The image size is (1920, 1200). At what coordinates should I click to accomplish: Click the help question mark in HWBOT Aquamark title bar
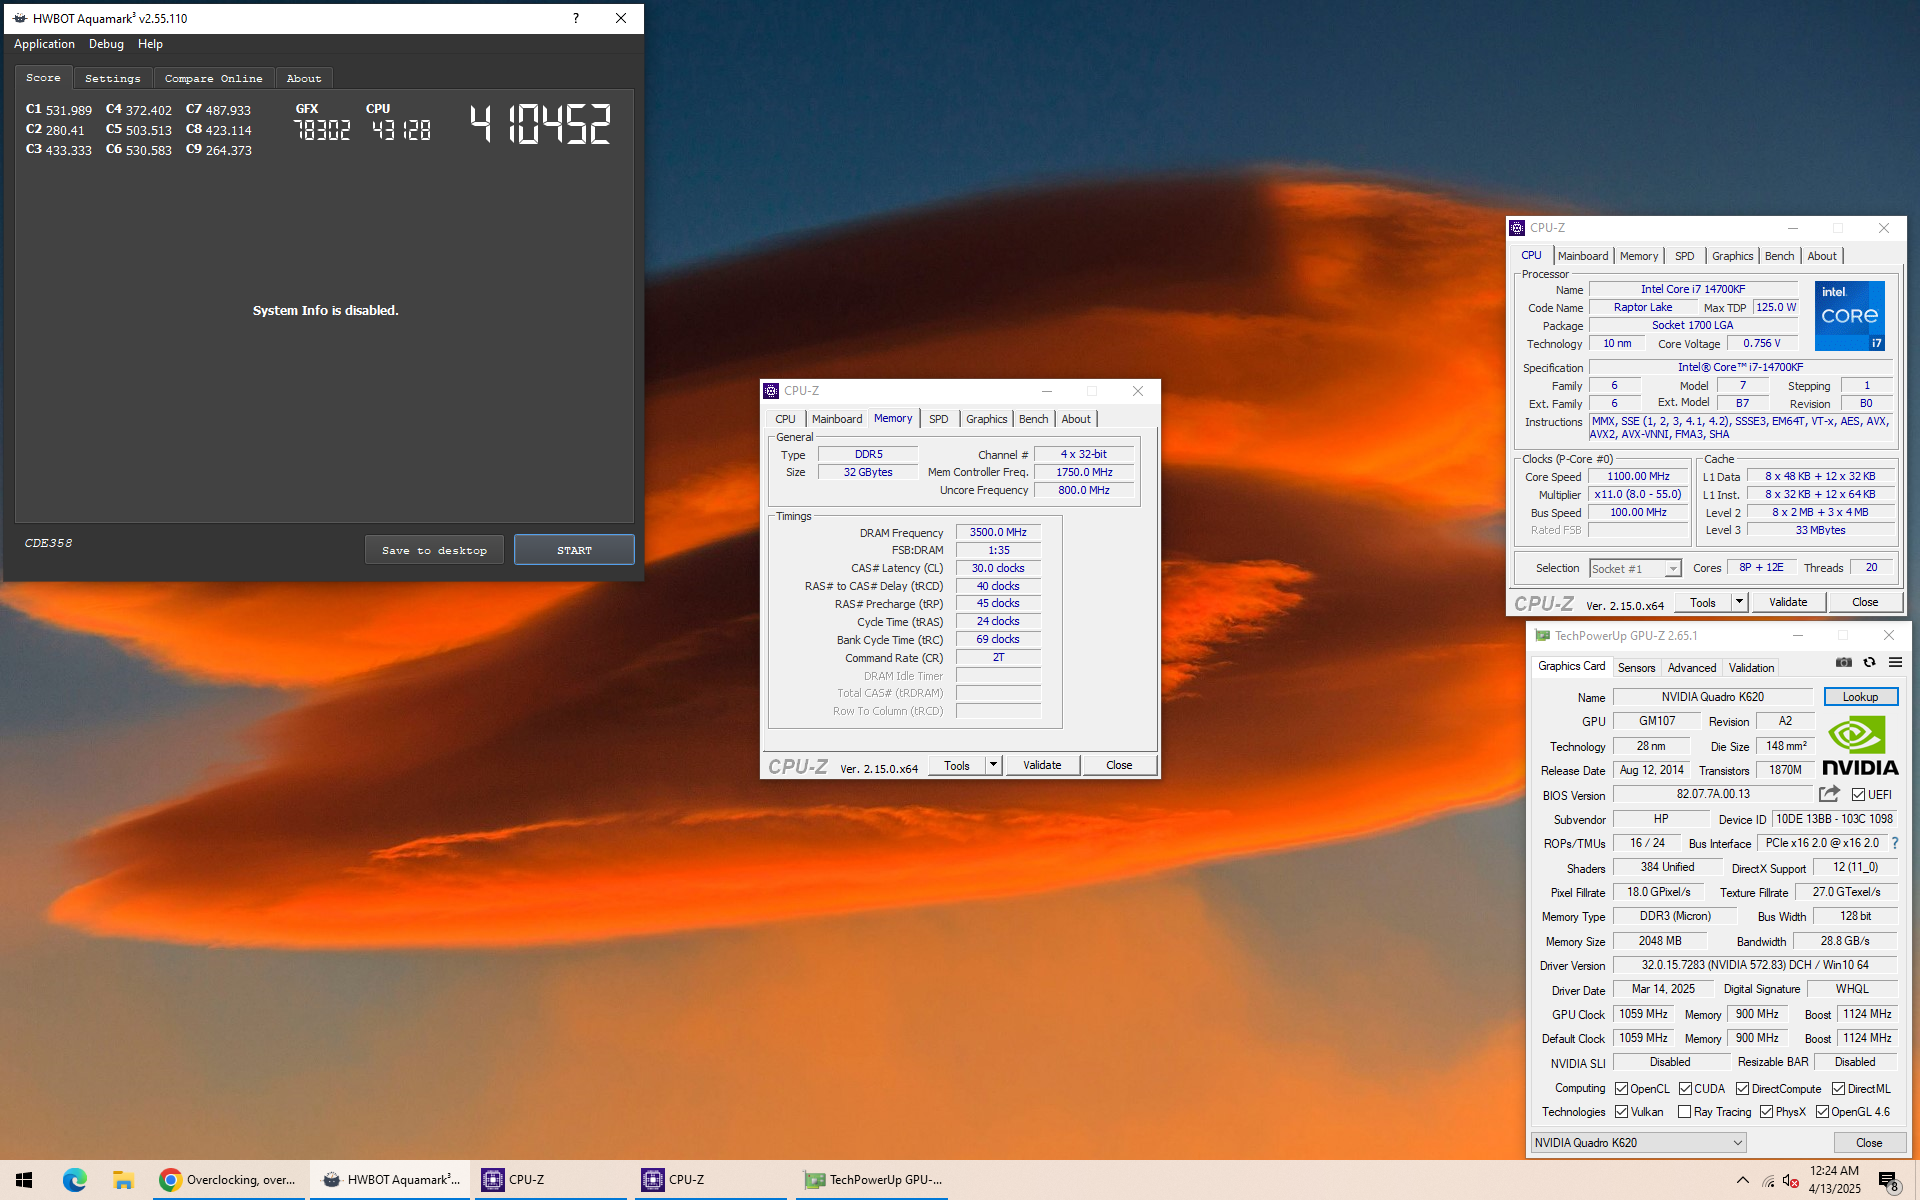575,18
